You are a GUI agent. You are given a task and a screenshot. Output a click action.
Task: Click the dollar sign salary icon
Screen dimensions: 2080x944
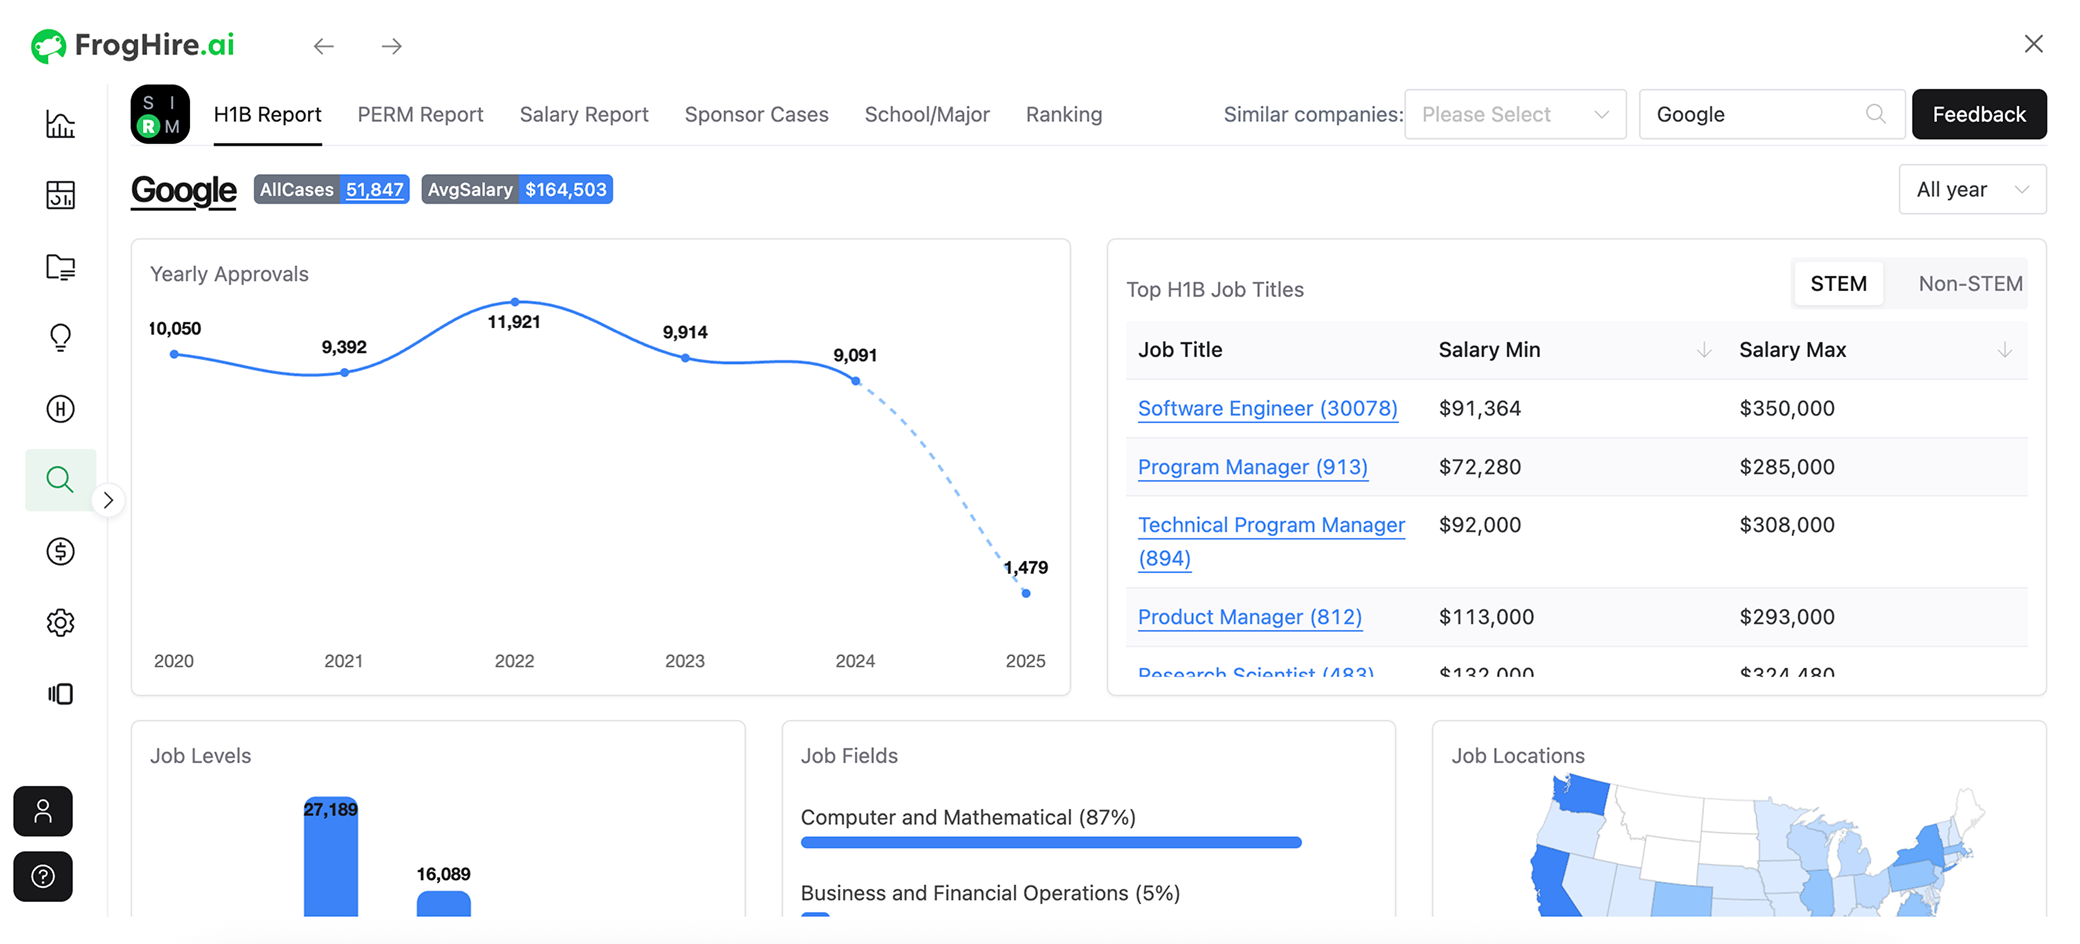coord(60,551)
